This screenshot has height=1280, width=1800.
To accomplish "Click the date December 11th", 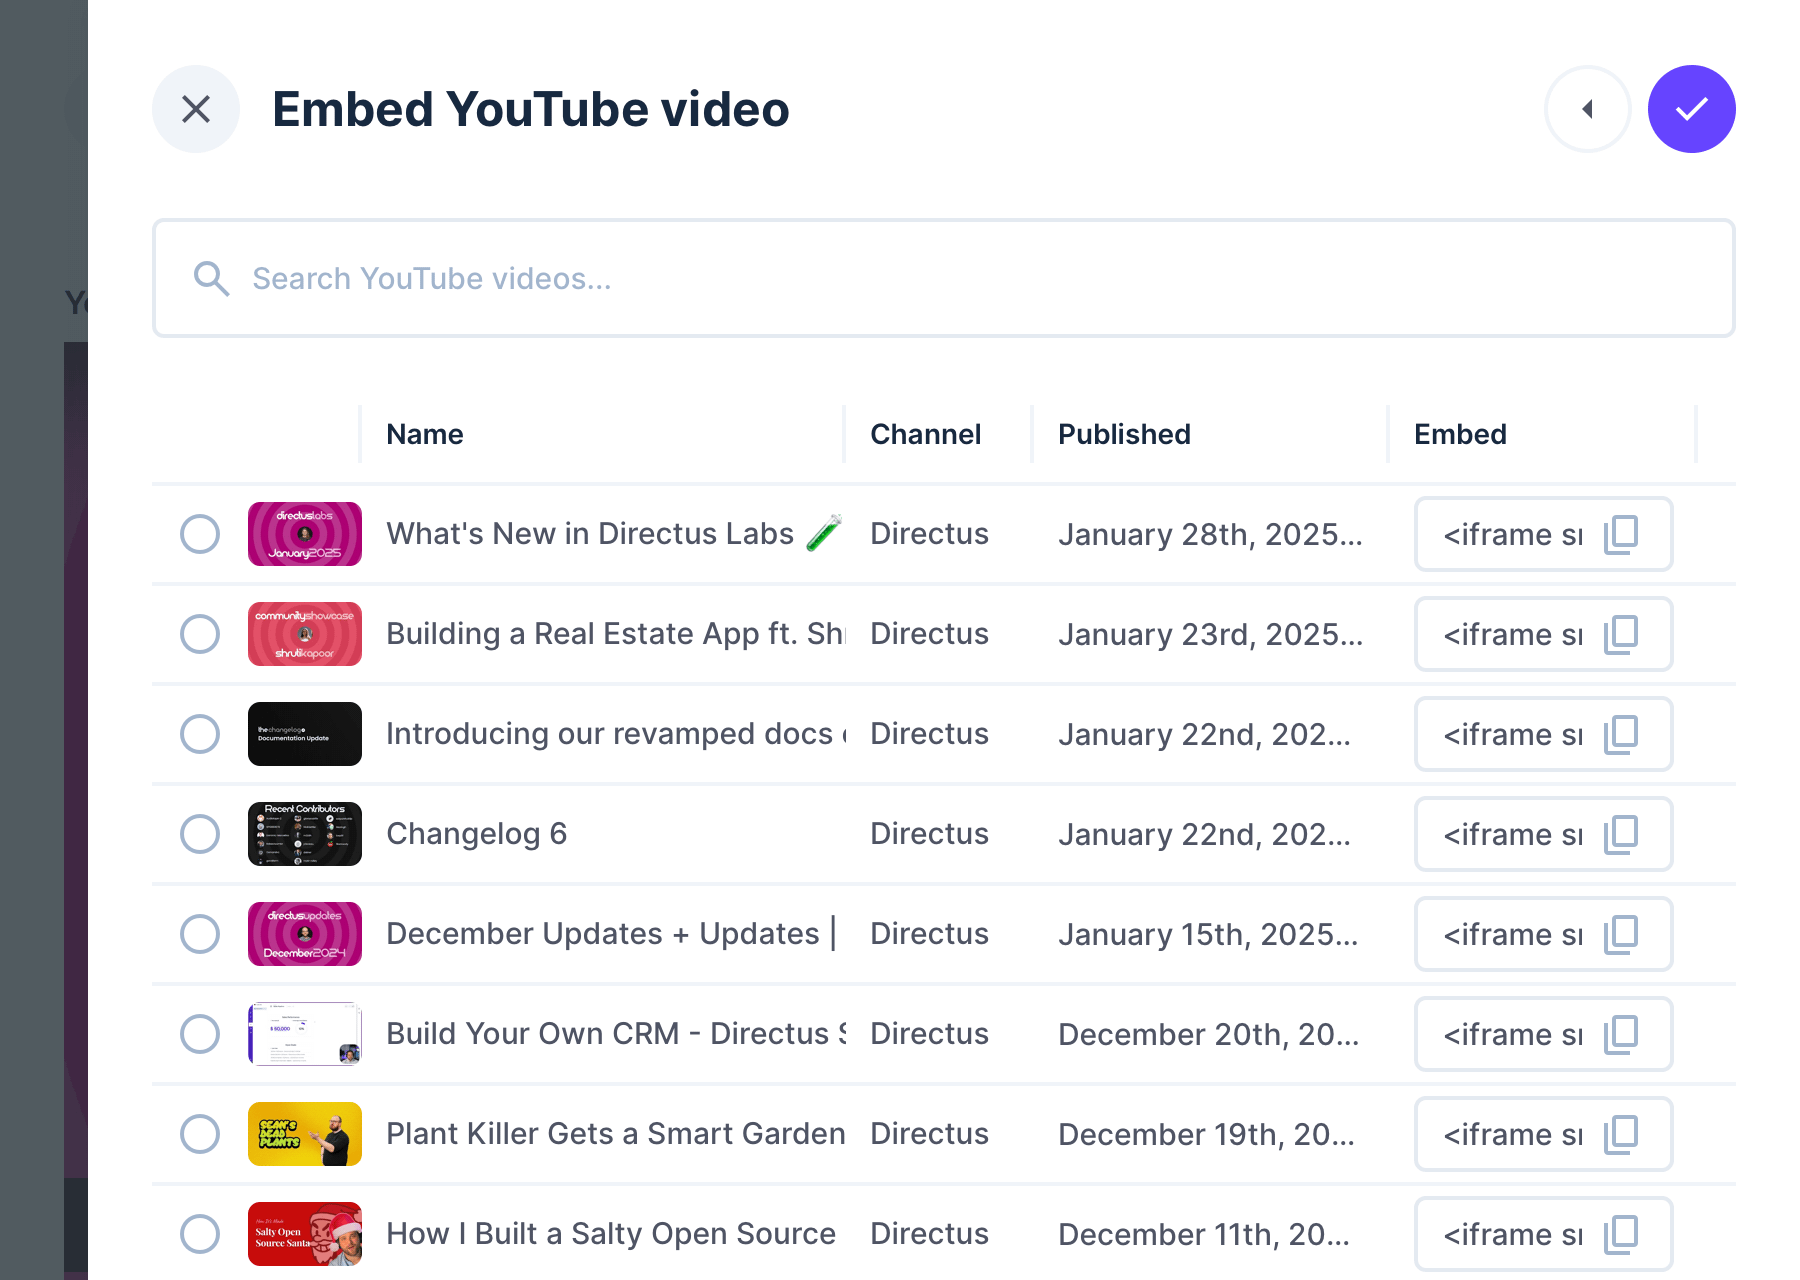I will point(1204,1234).
